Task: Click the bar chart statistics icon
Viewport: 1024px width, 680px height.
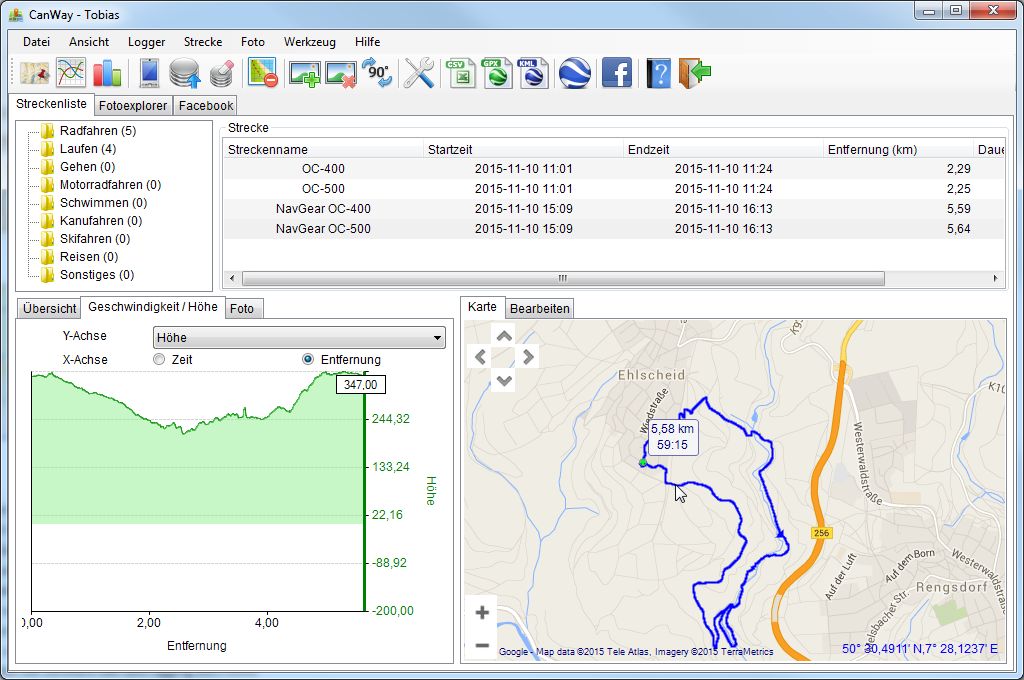Action: pyautogui.click(x=107, y=73)
